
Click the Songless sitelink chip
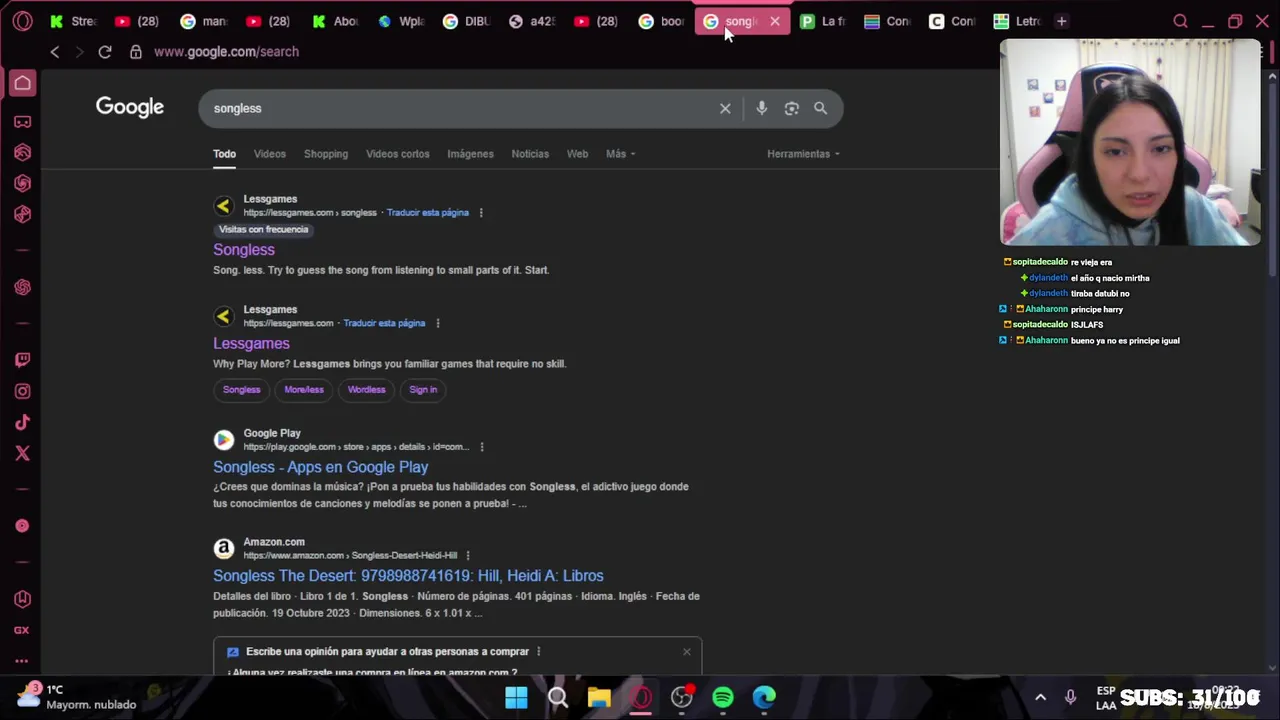pos(241,390)
